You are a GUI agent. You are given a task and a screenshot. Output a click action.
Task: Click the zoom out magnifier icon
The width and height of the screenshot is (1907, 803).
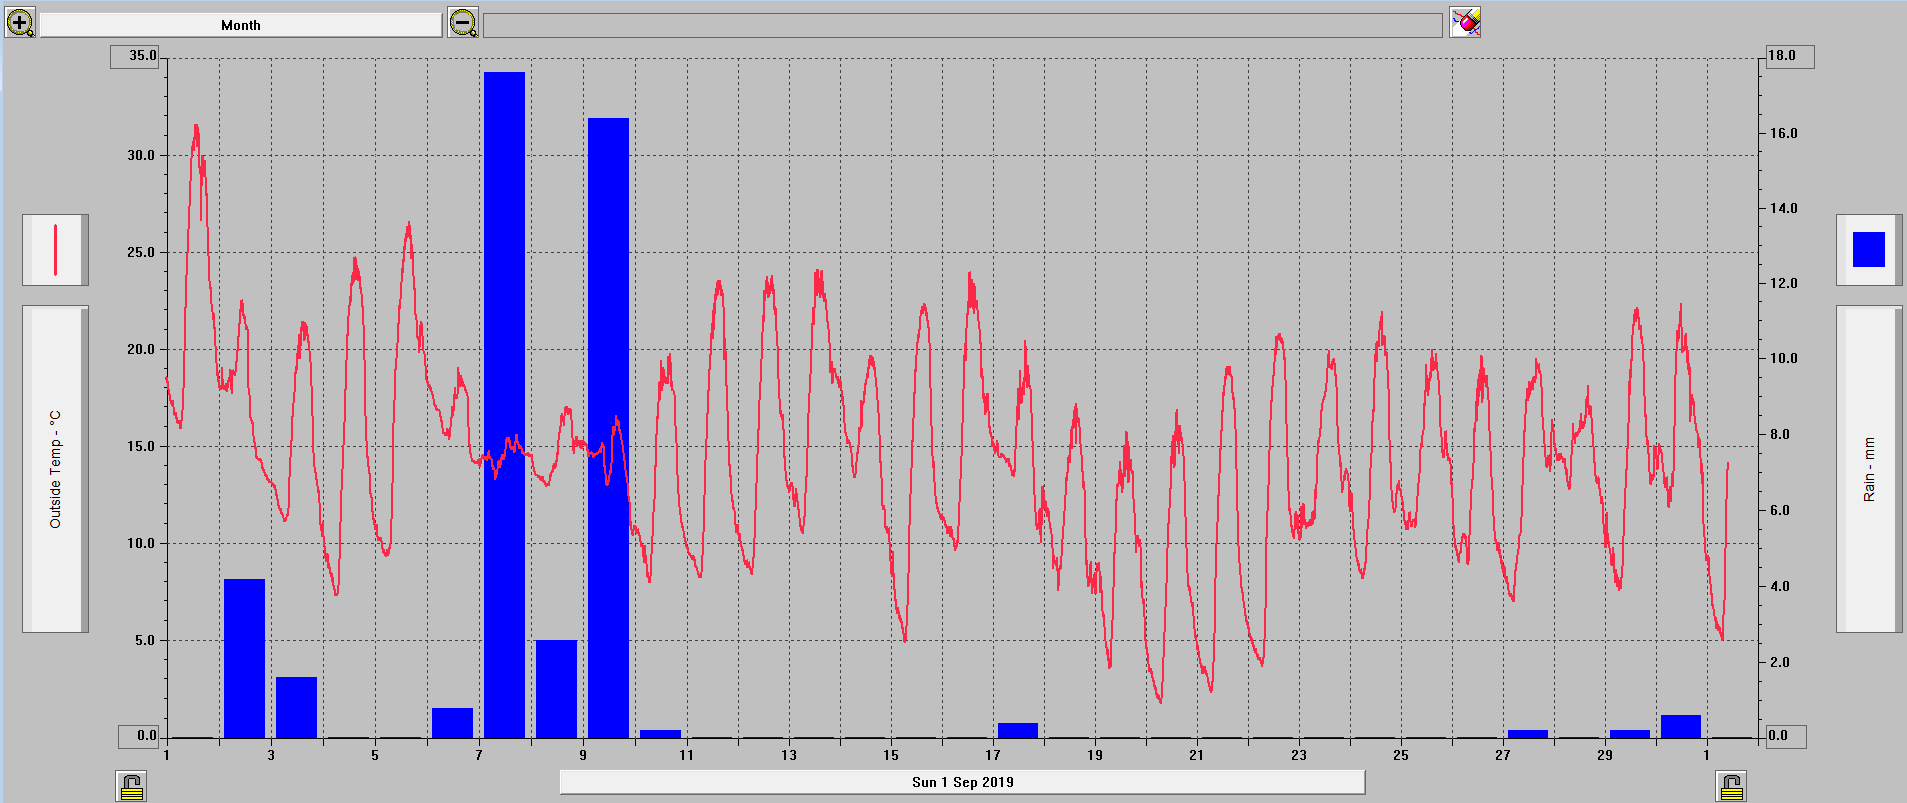point(463,22)
